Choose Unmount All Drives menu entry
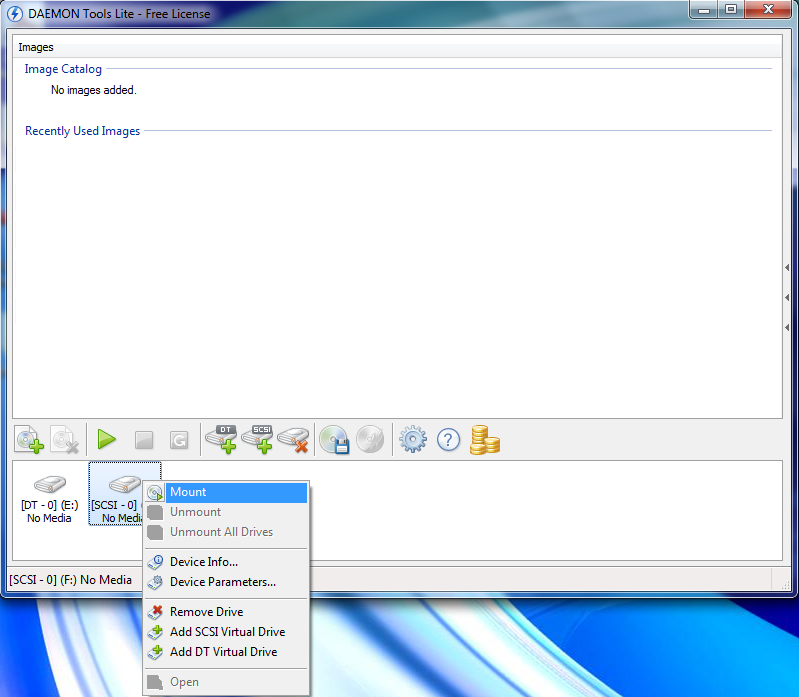Image resolution: width=799 pixels, height=697 pixels. [227, 532]
